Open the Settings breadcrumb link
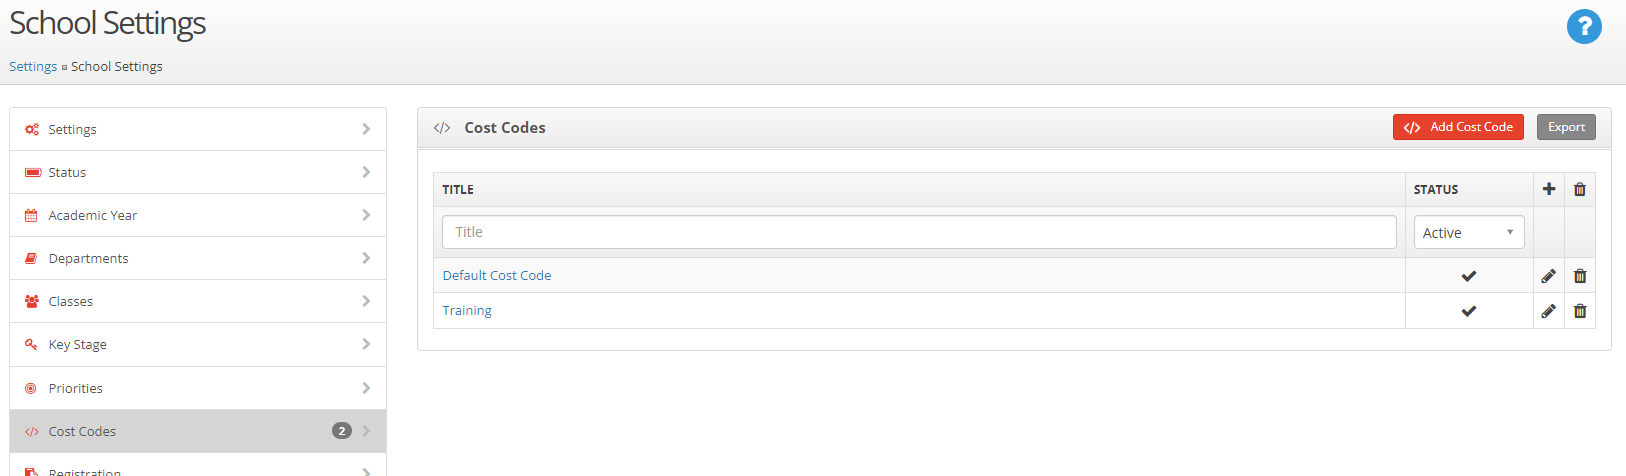The image size is (1626, 476). [x=33, y=66]
